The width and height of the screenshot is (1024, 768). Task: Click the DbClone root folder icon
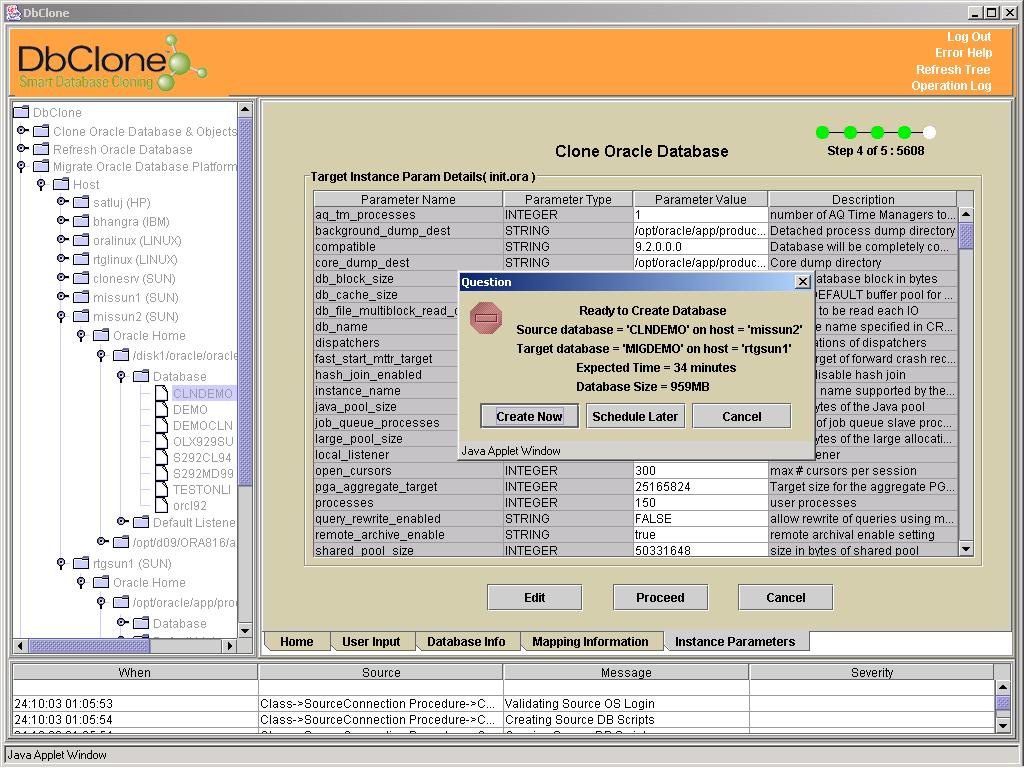click(22, 112)
